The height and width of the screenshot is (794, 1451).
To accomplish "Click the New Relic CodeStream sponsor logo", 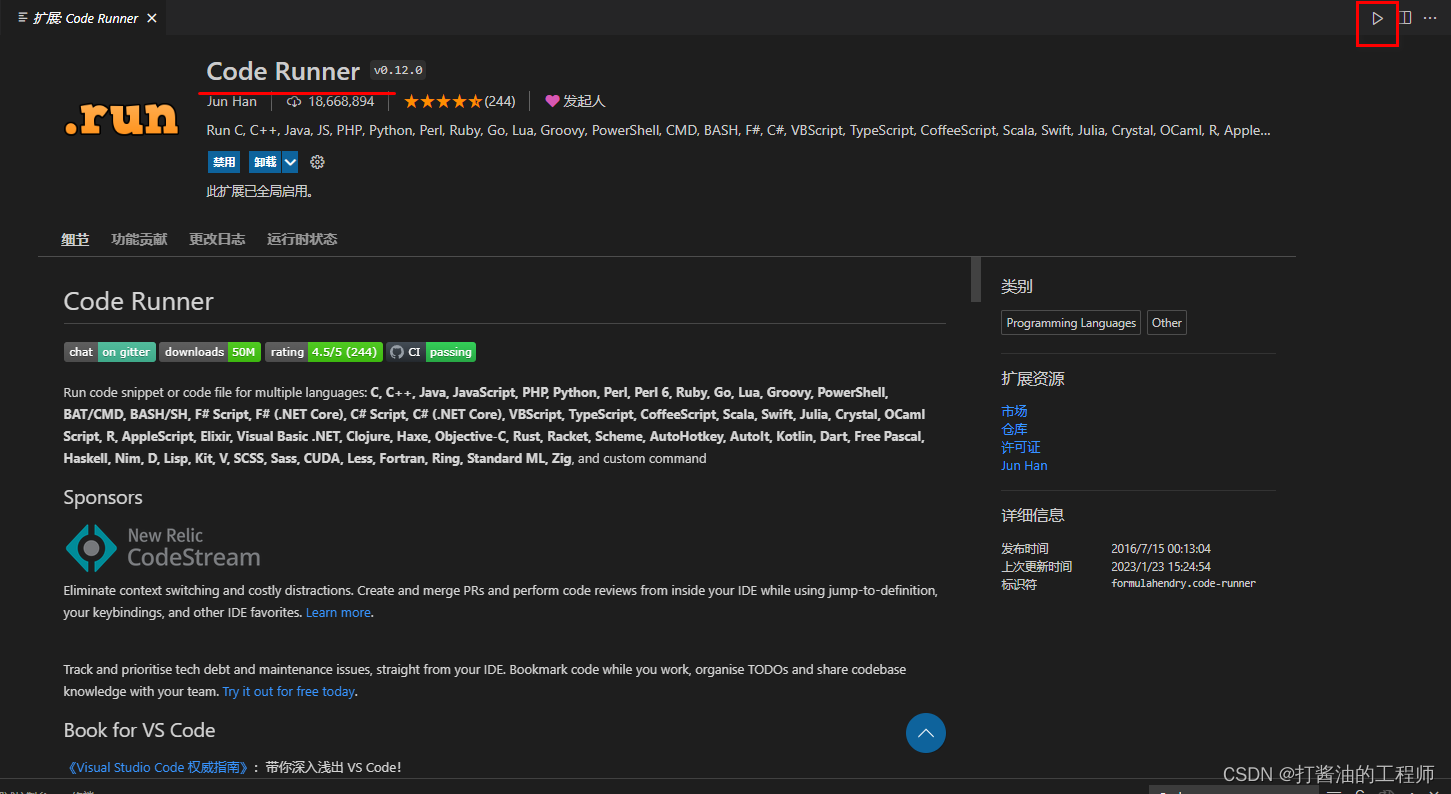I will 163,547.
